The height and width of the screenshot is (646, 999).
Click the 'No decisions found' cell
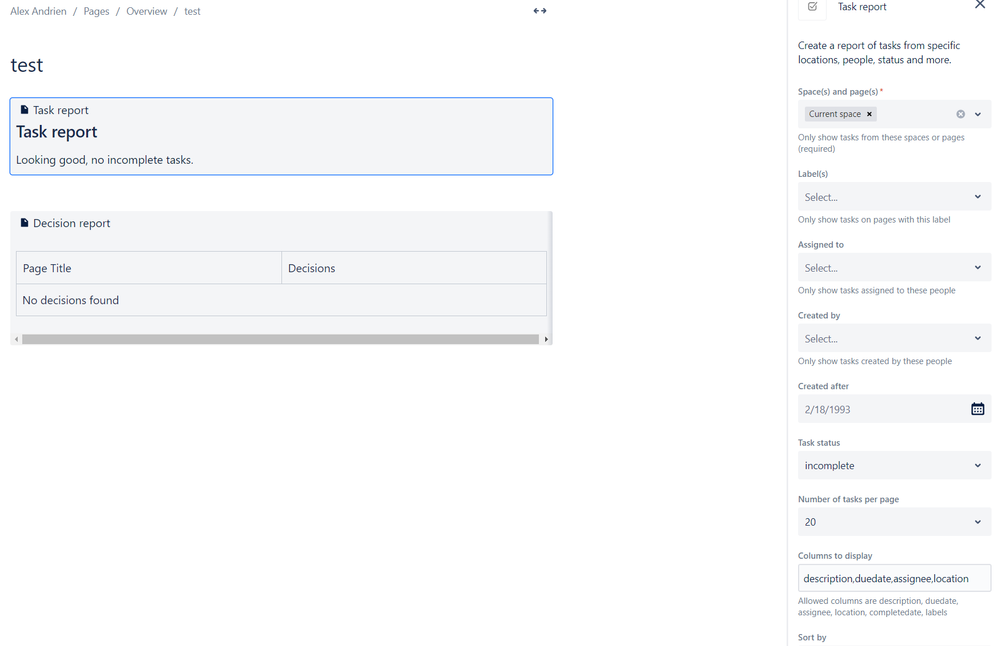coord(281,300)
